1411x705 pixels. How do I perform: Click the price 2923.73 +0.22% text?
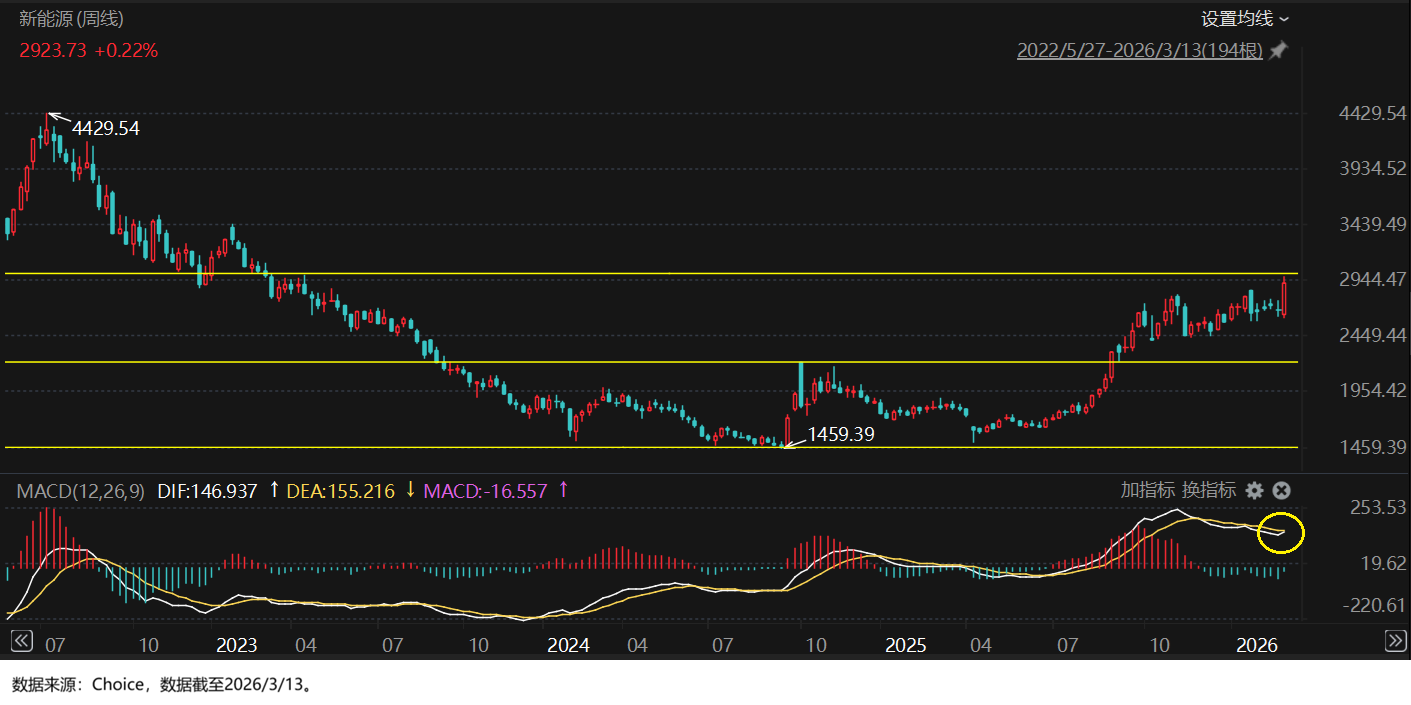coord(88,50)
